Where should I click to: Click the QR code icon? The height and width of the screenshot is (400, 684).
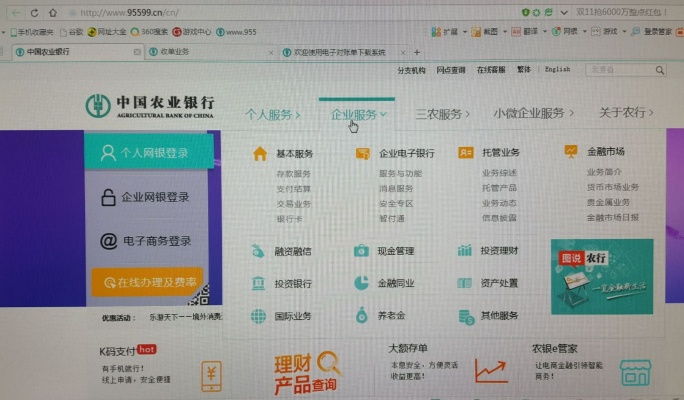pos(200,295)
